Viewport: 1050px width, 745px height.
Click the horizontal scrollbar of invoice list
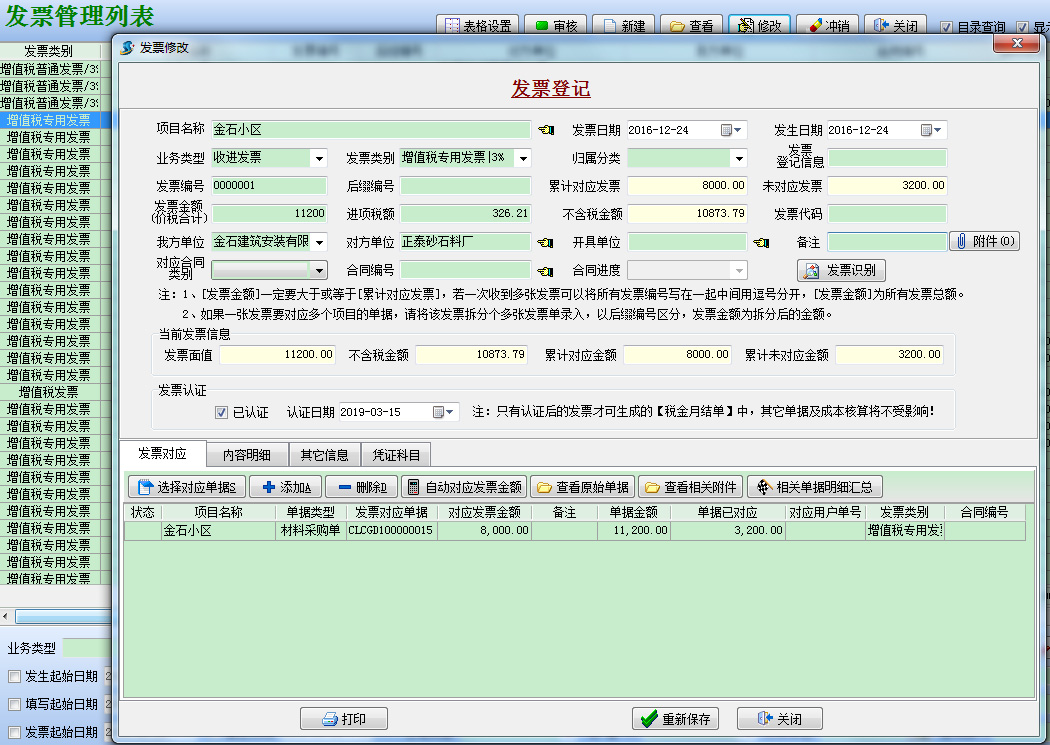[62, 616]
